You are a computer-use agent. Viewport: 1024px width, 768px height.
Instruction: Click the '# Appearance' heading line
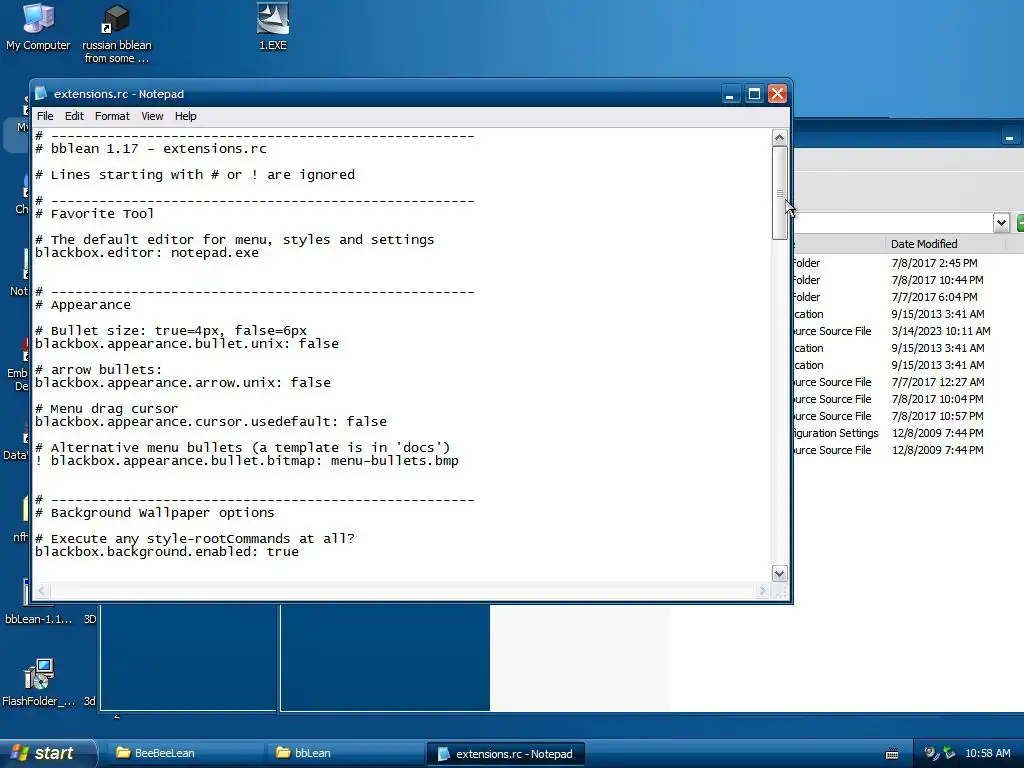click(83, 305)
